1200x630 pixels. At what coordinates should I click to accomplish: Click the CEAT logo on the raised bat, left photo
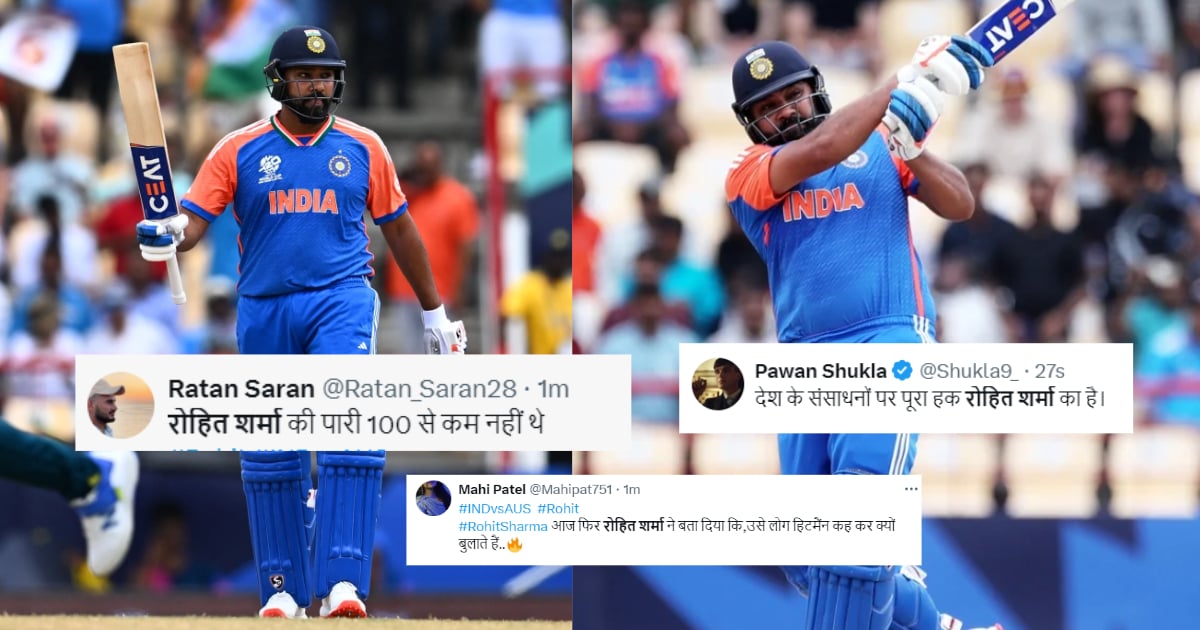[155, 182]
